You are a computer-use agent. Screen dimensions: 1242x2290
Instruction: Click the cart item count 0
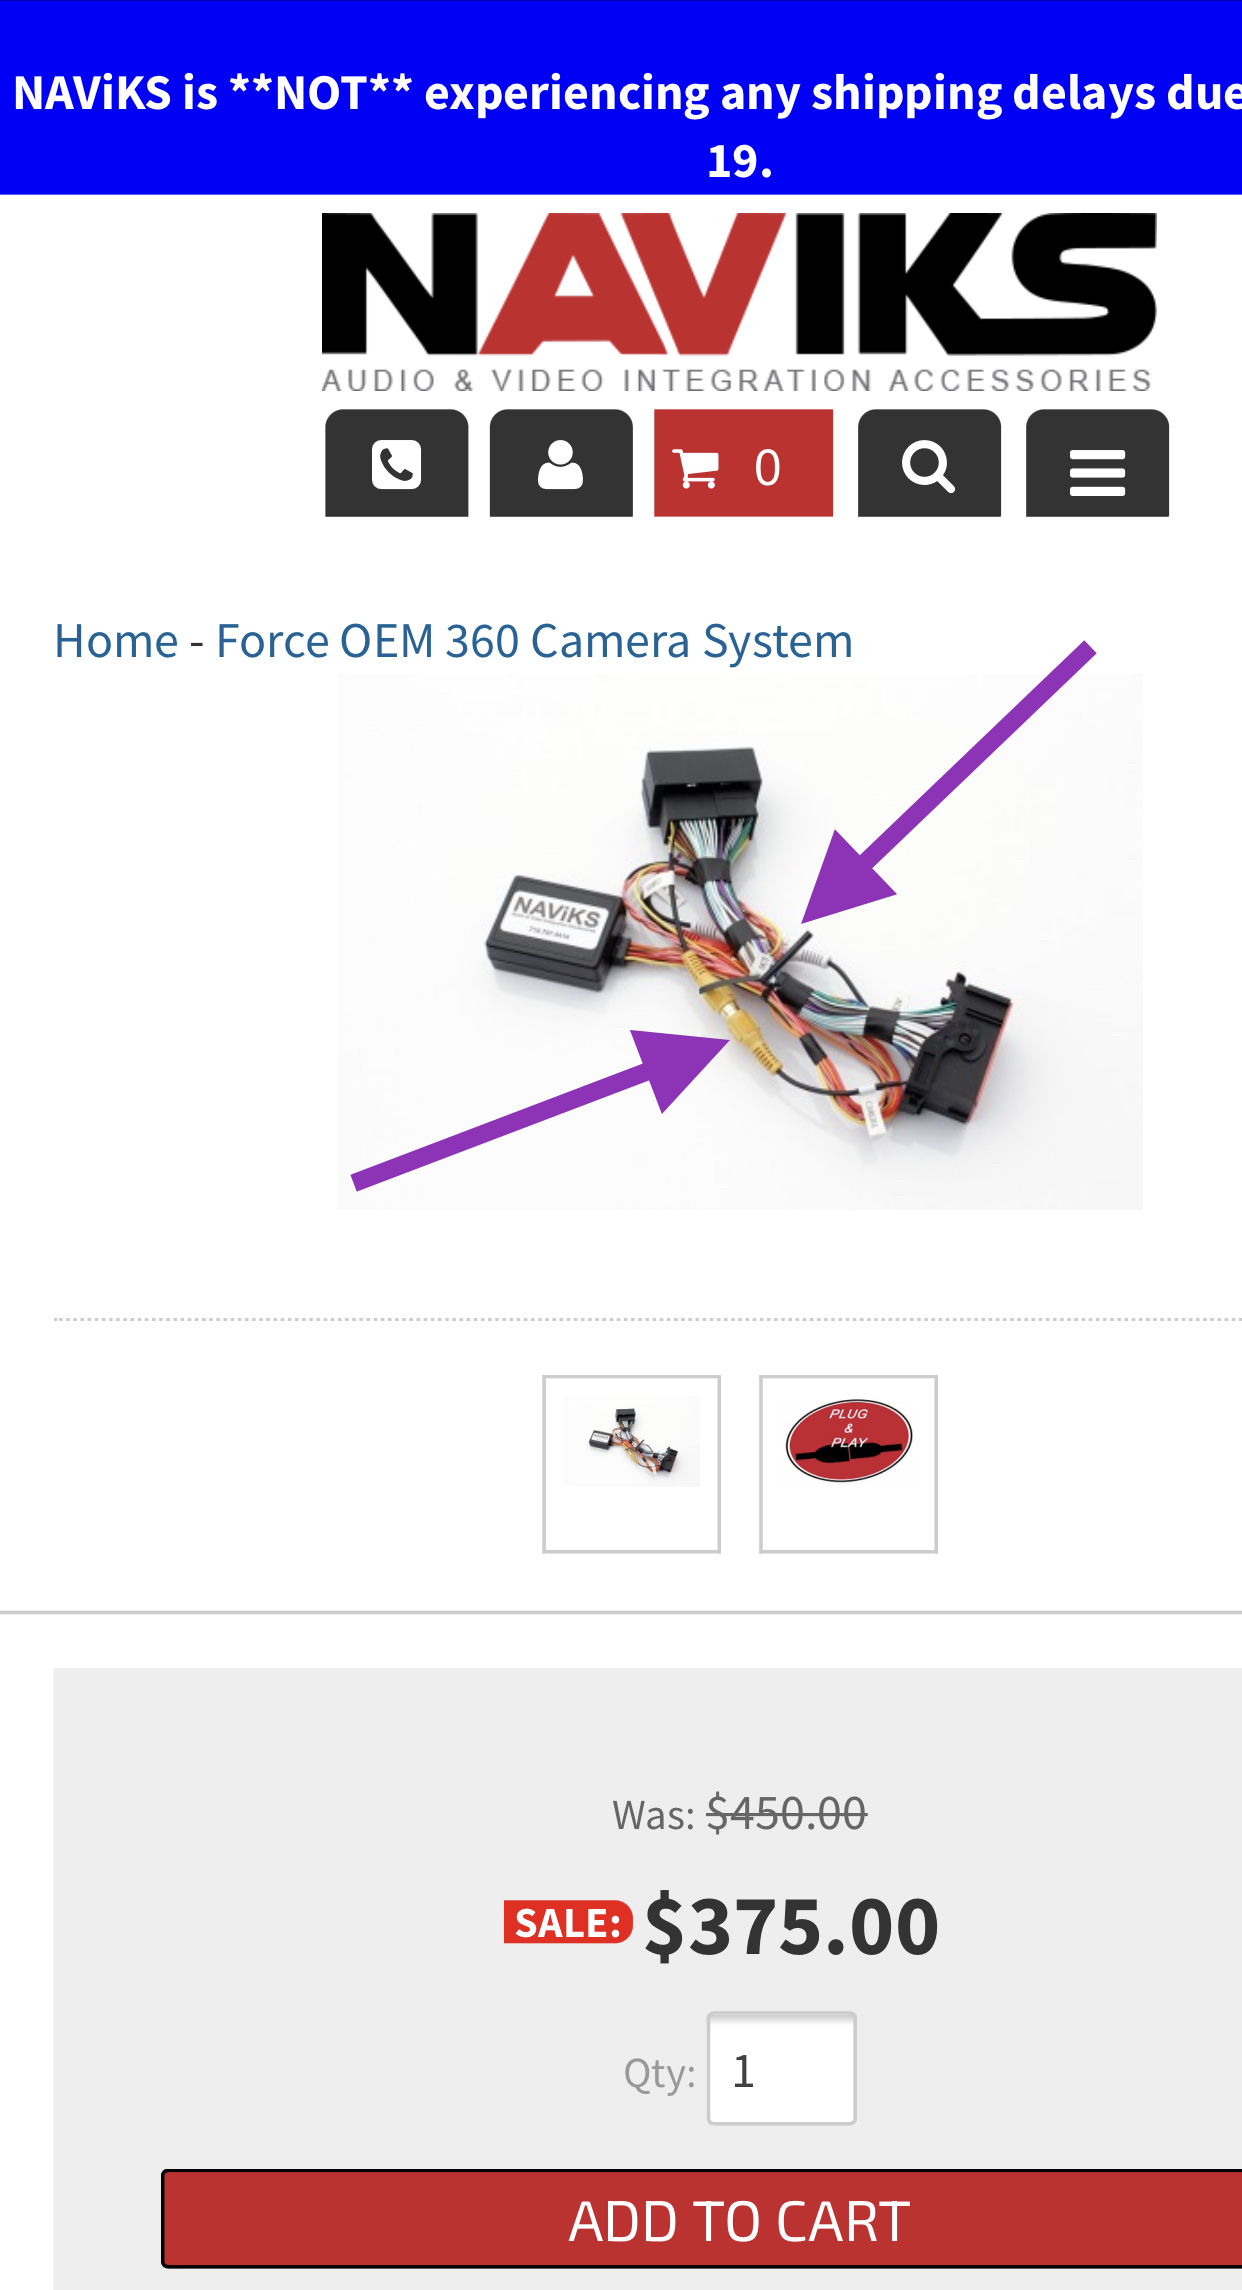767,467
